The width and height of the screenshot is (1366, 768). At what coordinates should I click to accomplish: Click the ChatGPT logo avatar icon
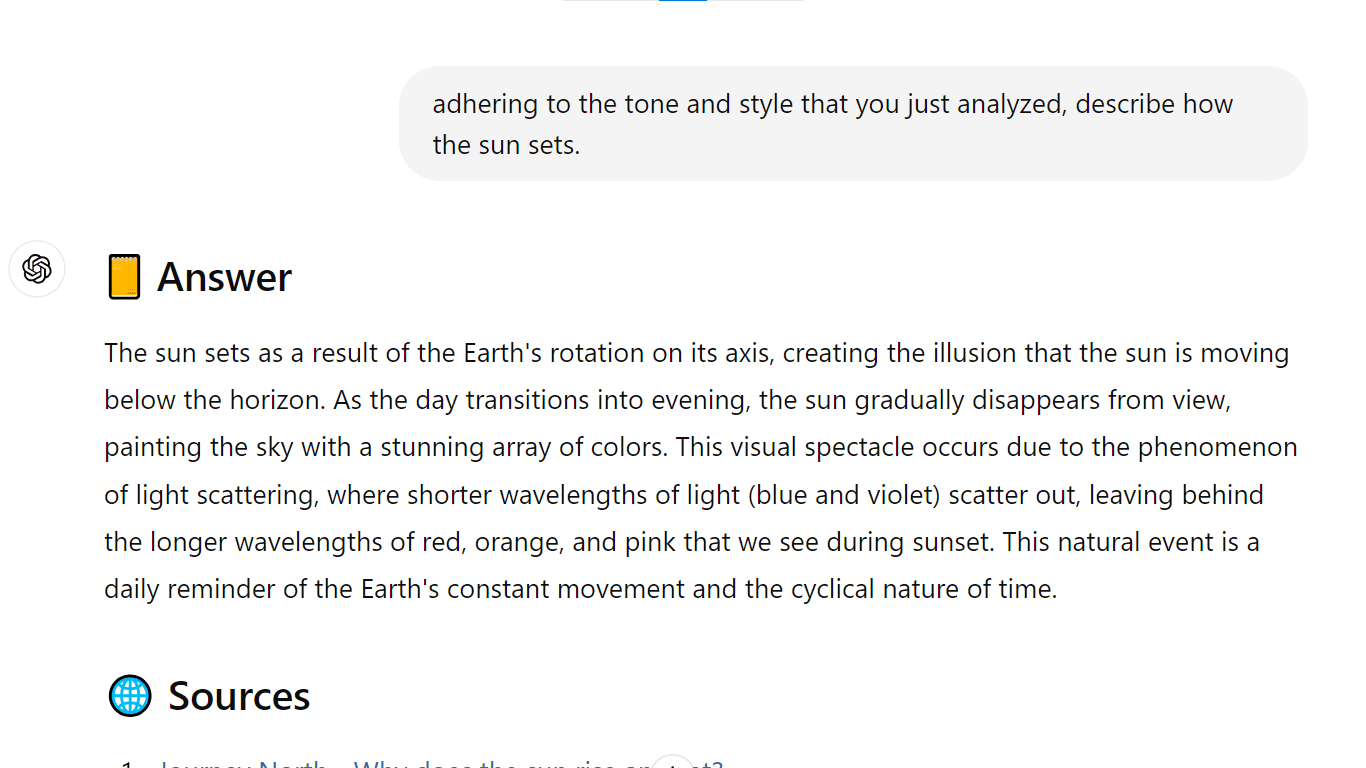tap(37, 269)
